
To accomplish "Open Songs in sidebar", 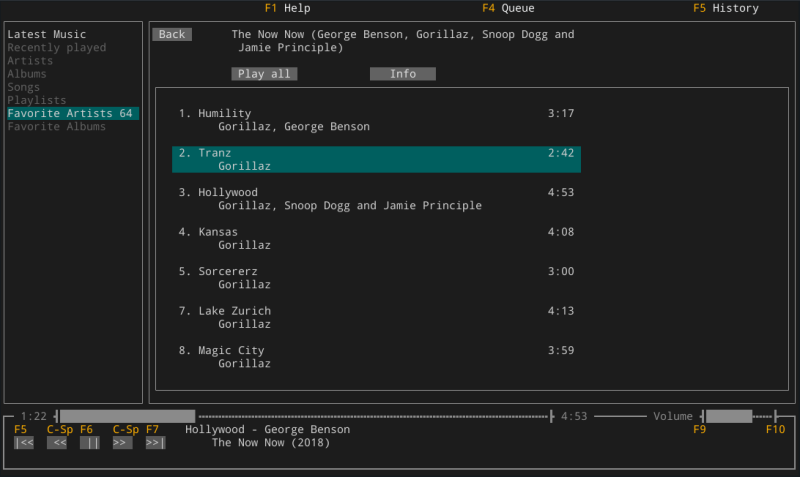I will click(23, 87).
